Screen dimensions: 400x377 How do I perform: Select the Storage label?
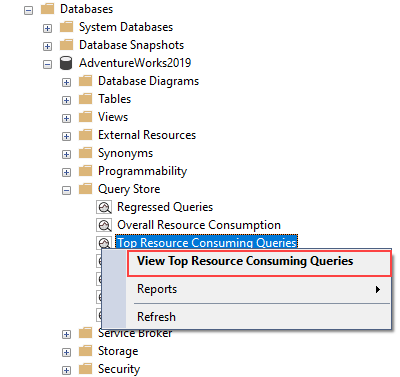click(118, 351)
